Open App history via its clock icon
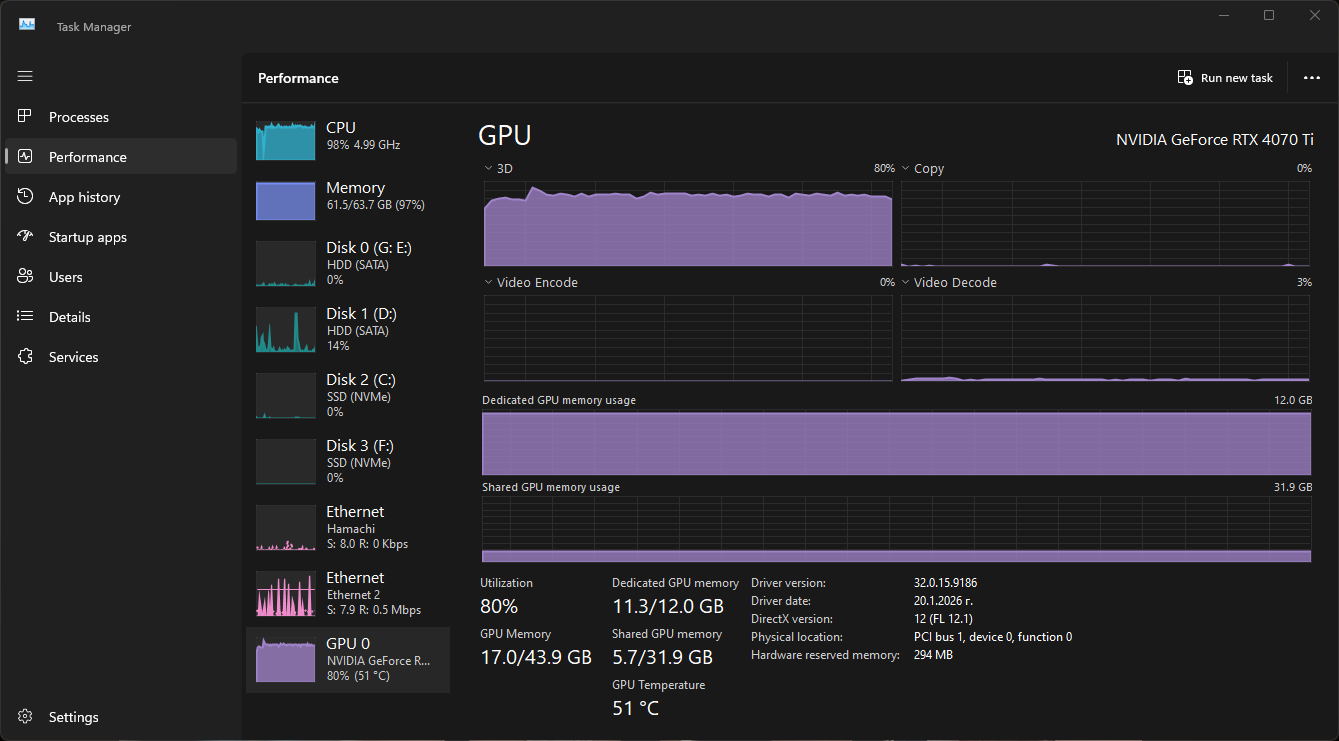Viewport: 1339px width, 741px height. (x=26, y=197)
